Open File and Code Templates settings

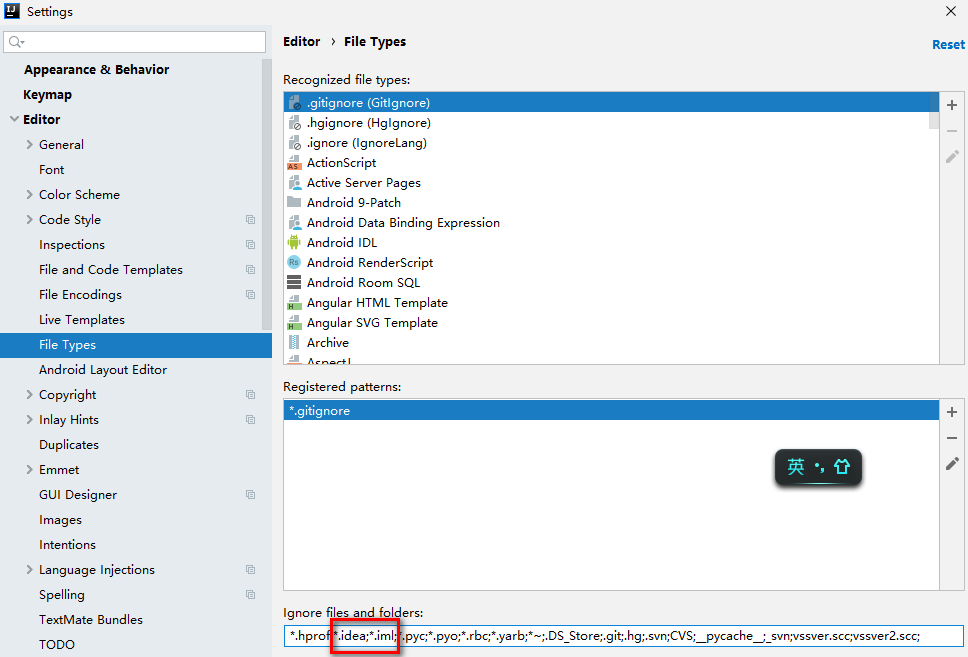(111, 270)
